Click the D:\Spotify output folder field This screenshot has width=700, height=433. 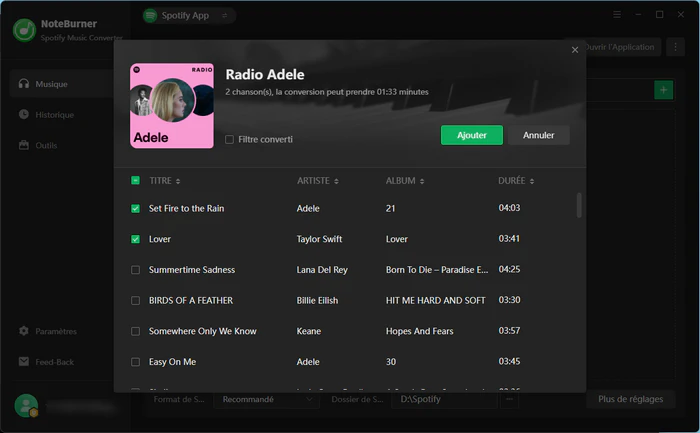(444, 400)
